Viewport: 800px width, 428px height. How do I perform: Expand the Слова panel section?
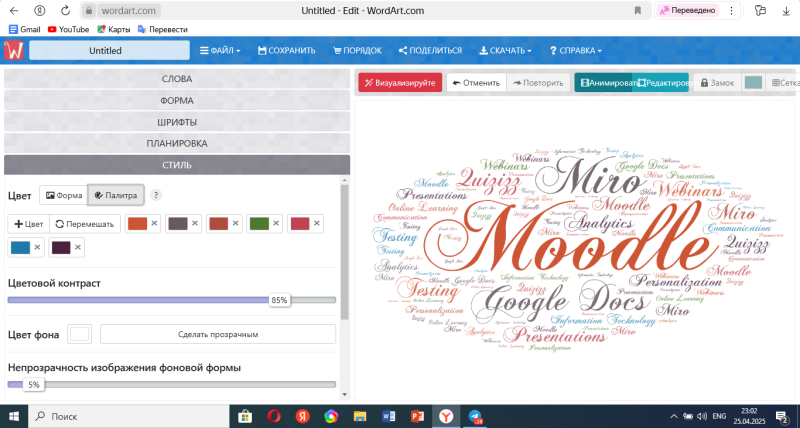pos(177,78)
